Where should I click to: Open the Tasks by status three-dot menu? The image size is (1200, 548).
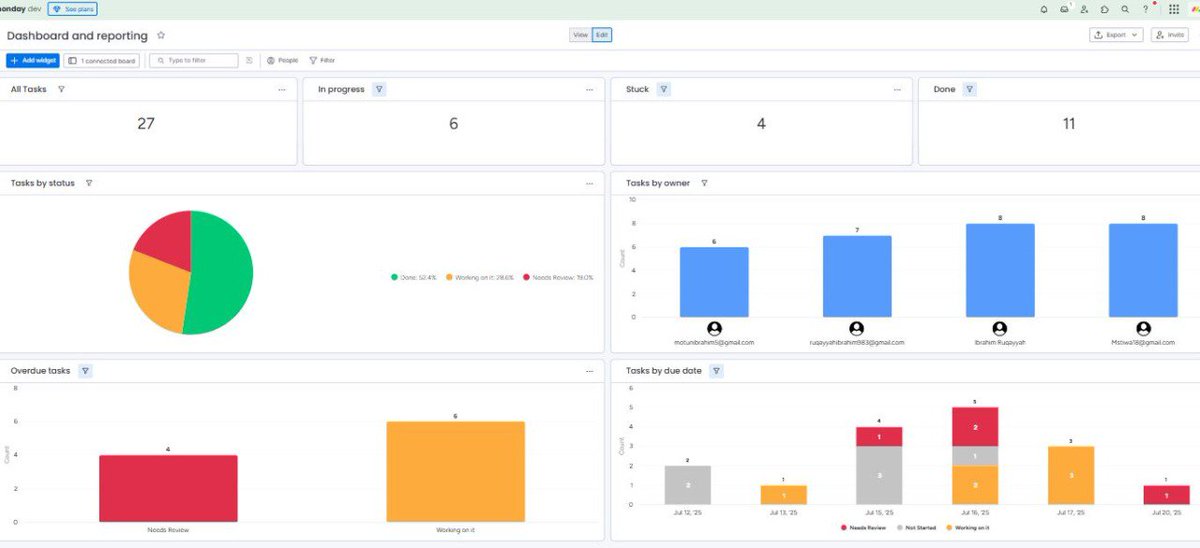[x=590, y=183]
